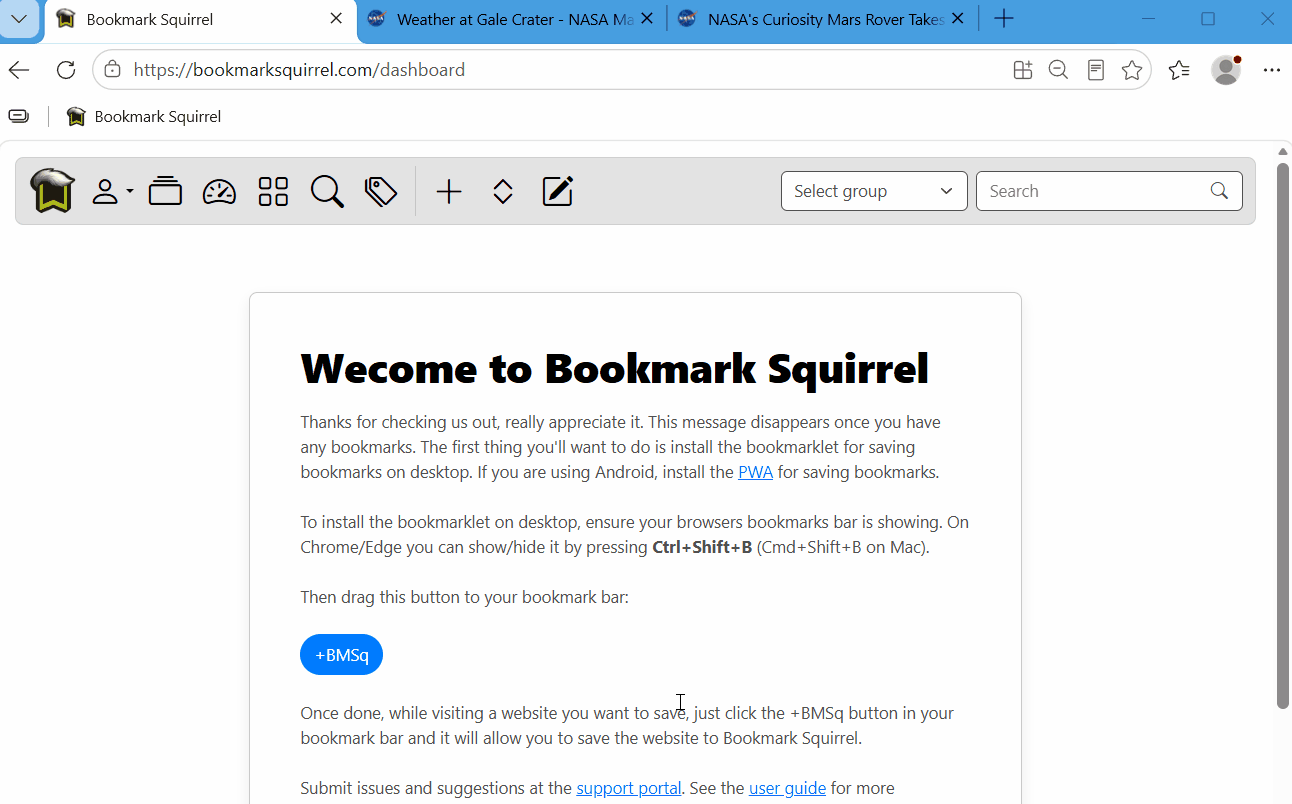Close the Curiosity Mars Rover tab
Viewport: 1292px width, 804px height.
pyautogui.click(x=958, y=19)
